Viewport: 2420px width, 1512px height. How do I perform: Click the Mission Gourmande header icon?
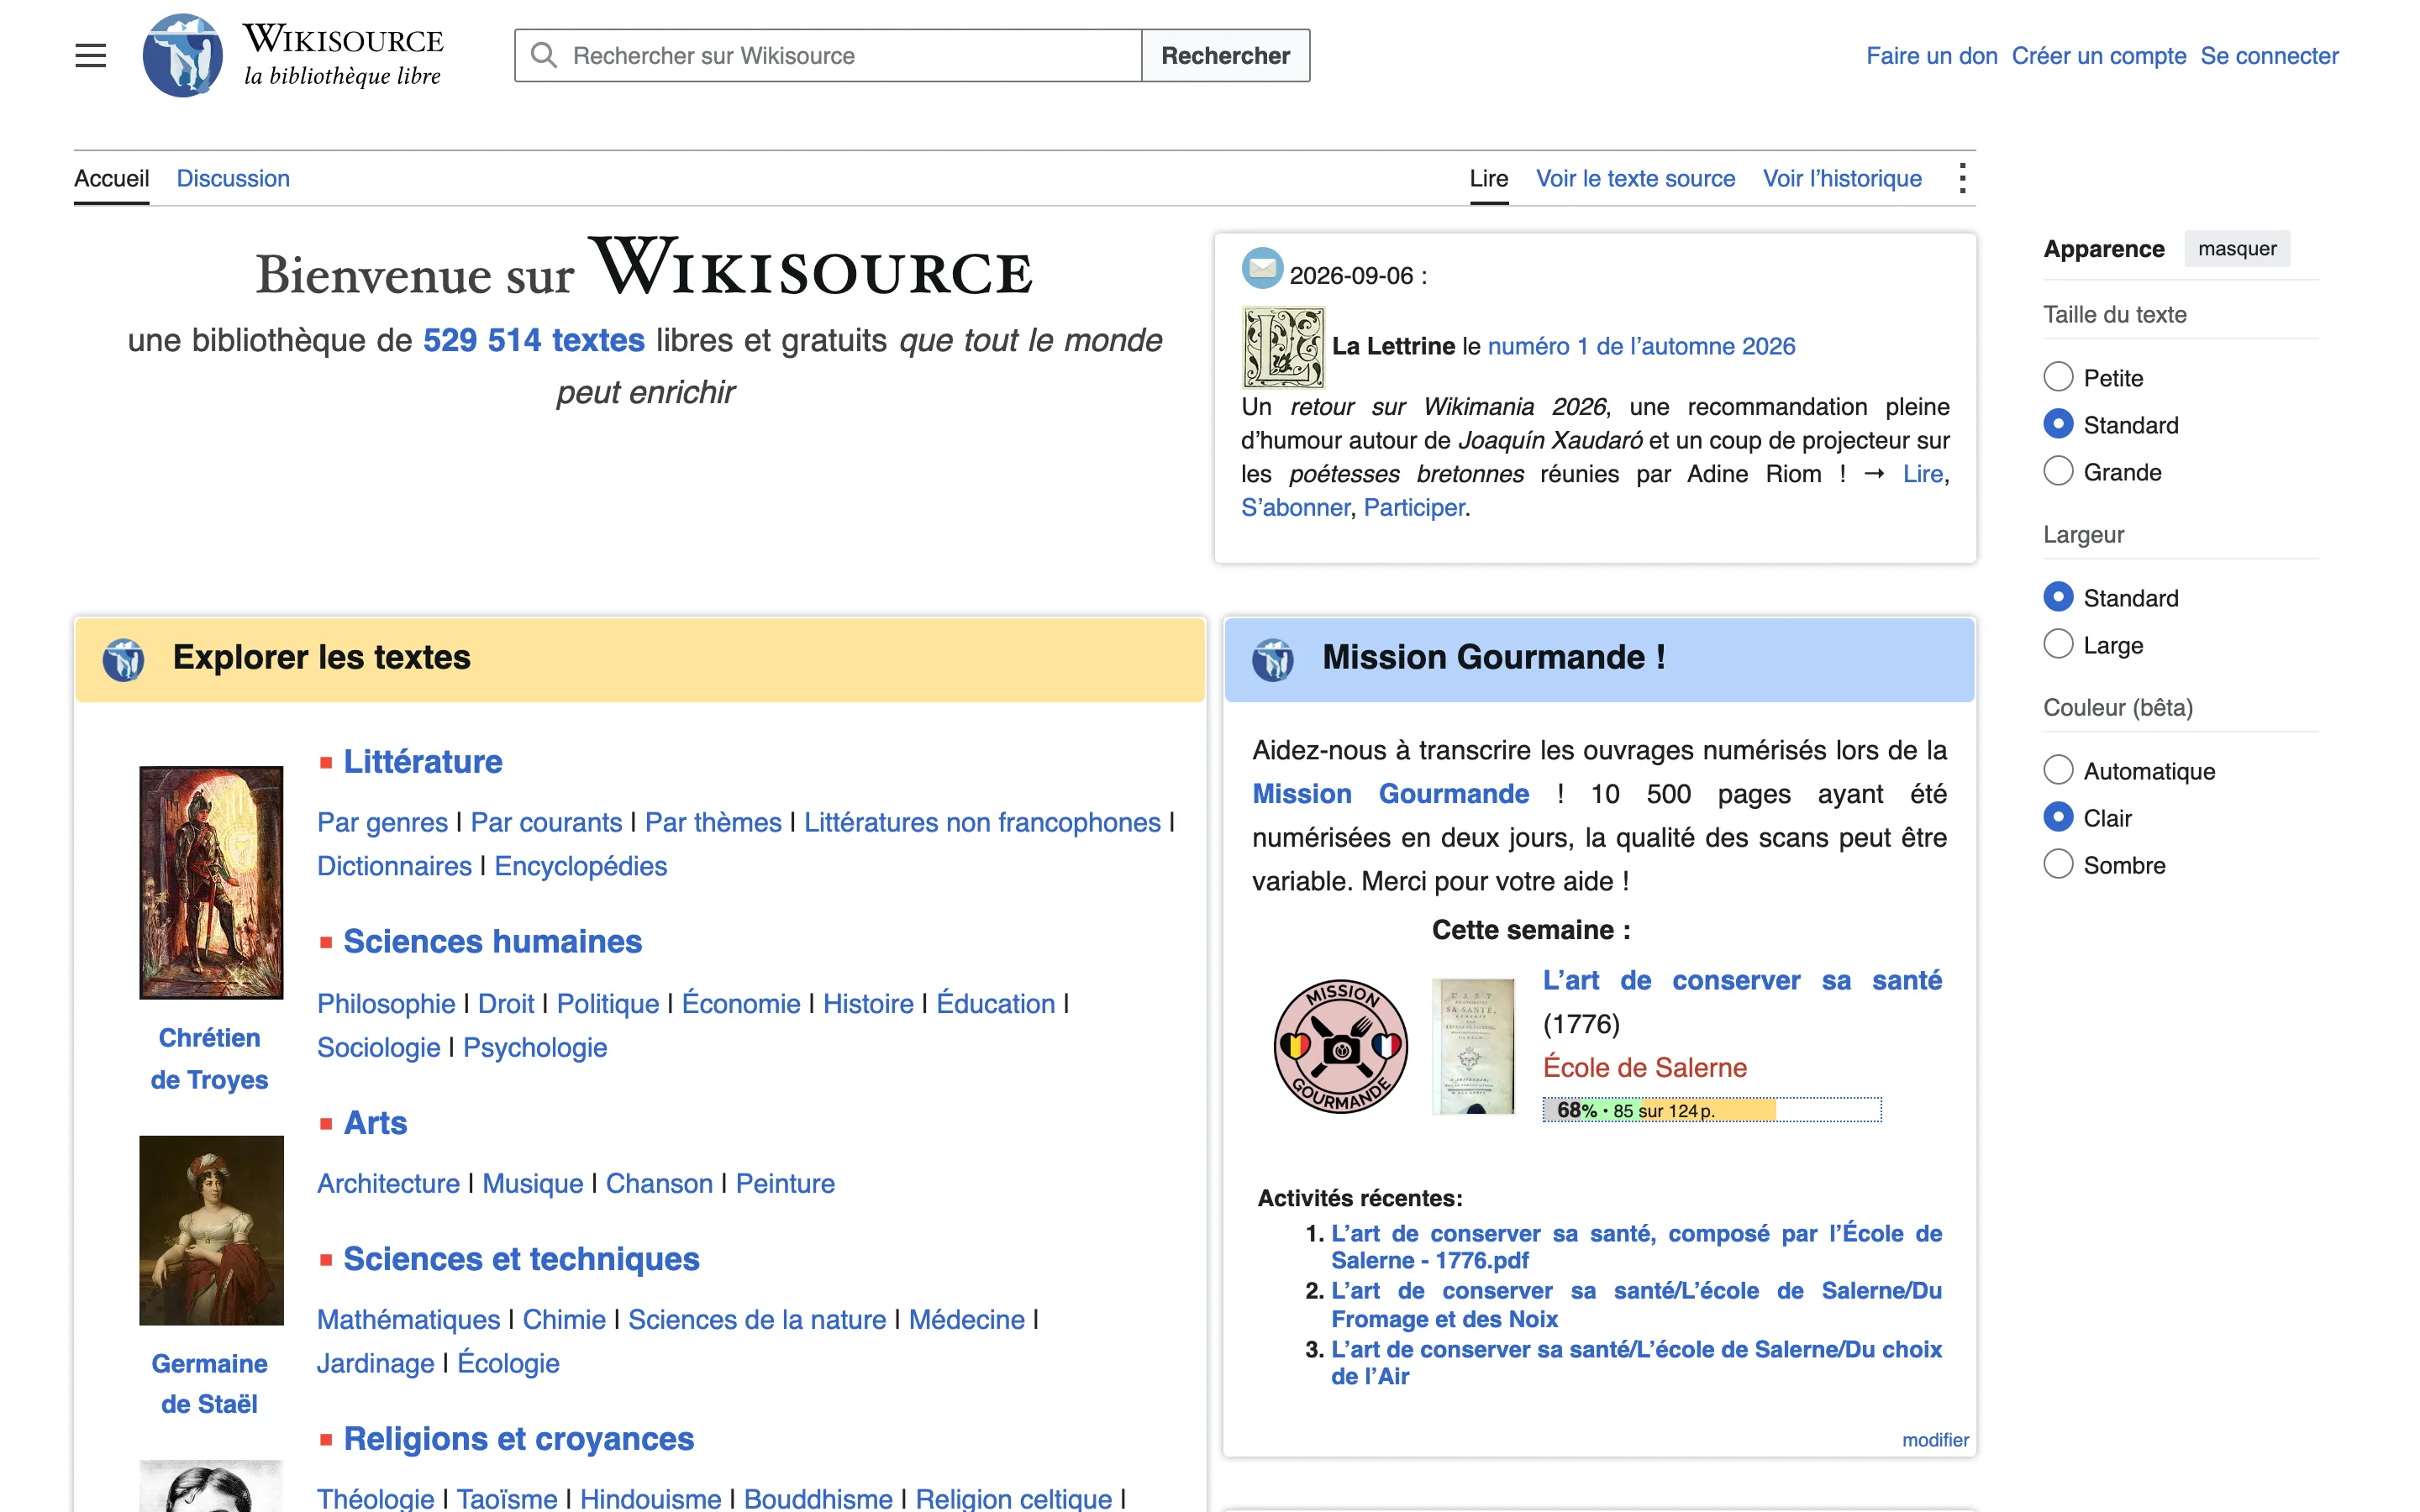(x=1273, y=659)
